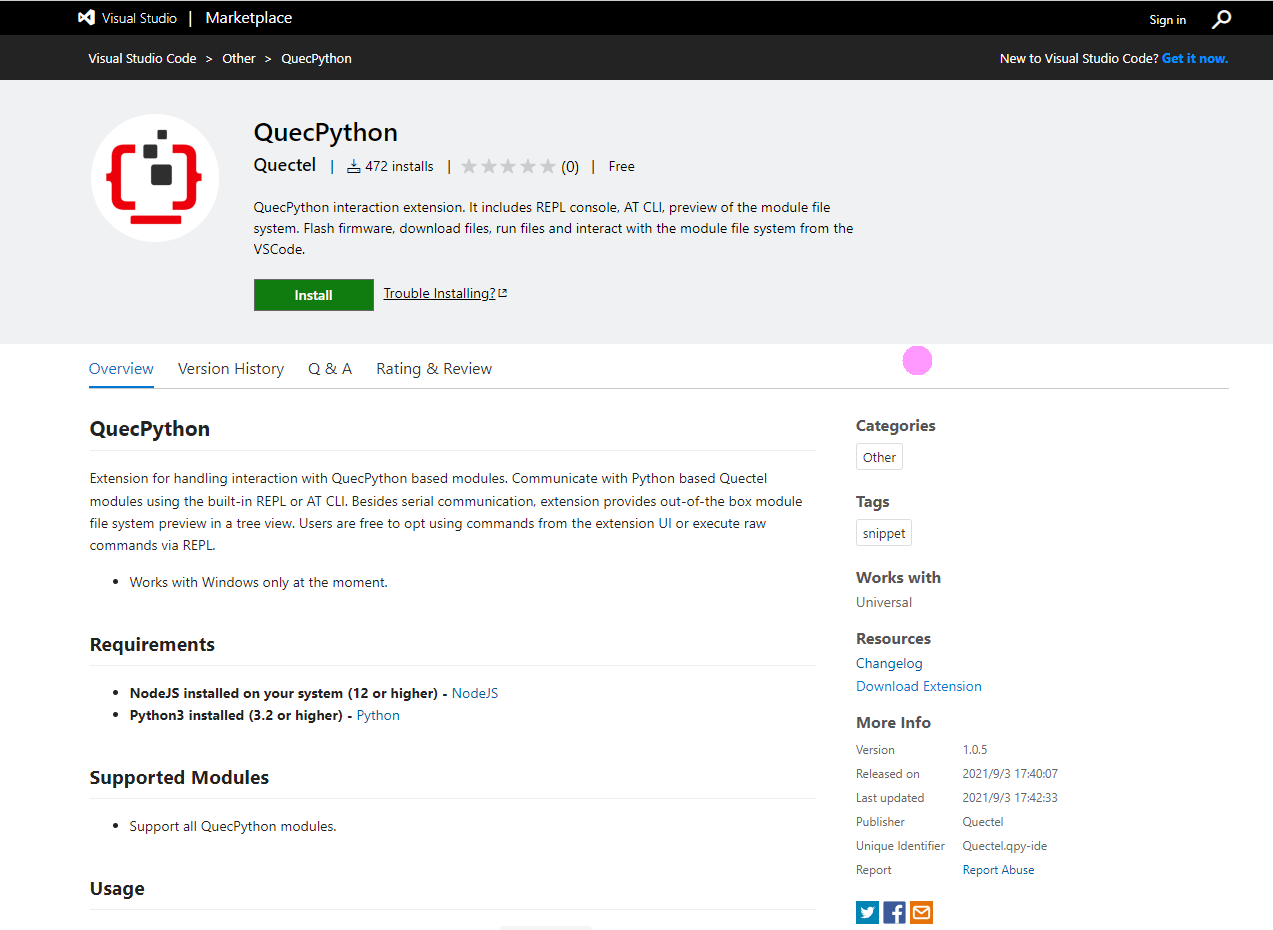Open the Changelog resource link
Screen dimensions: 1273x930
click(889, 663)
